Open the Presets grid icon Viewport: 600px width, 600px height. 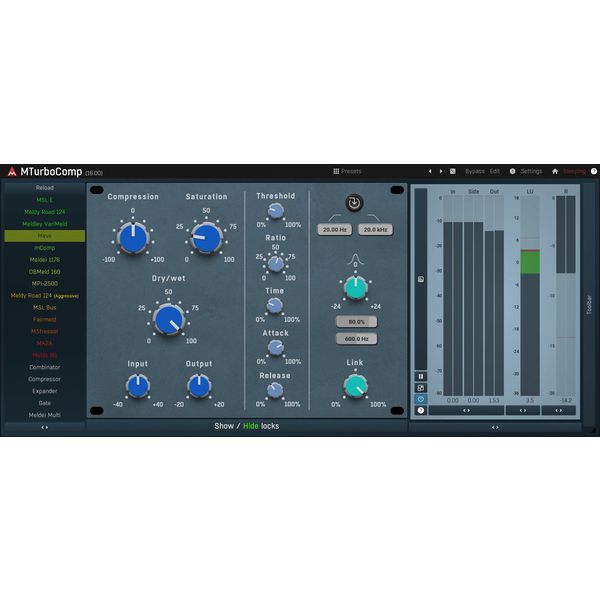(336, 171)
